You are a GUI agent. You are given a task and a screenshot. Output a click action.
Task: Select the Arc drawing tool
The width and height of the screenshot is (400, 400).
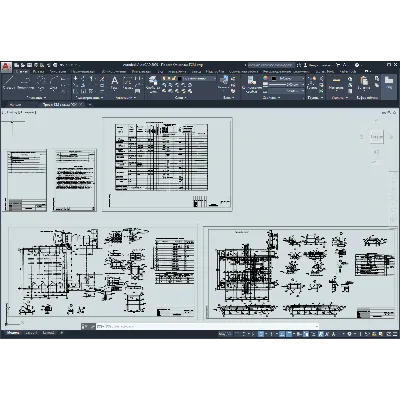pyautogui.click(x=54, y=83)
